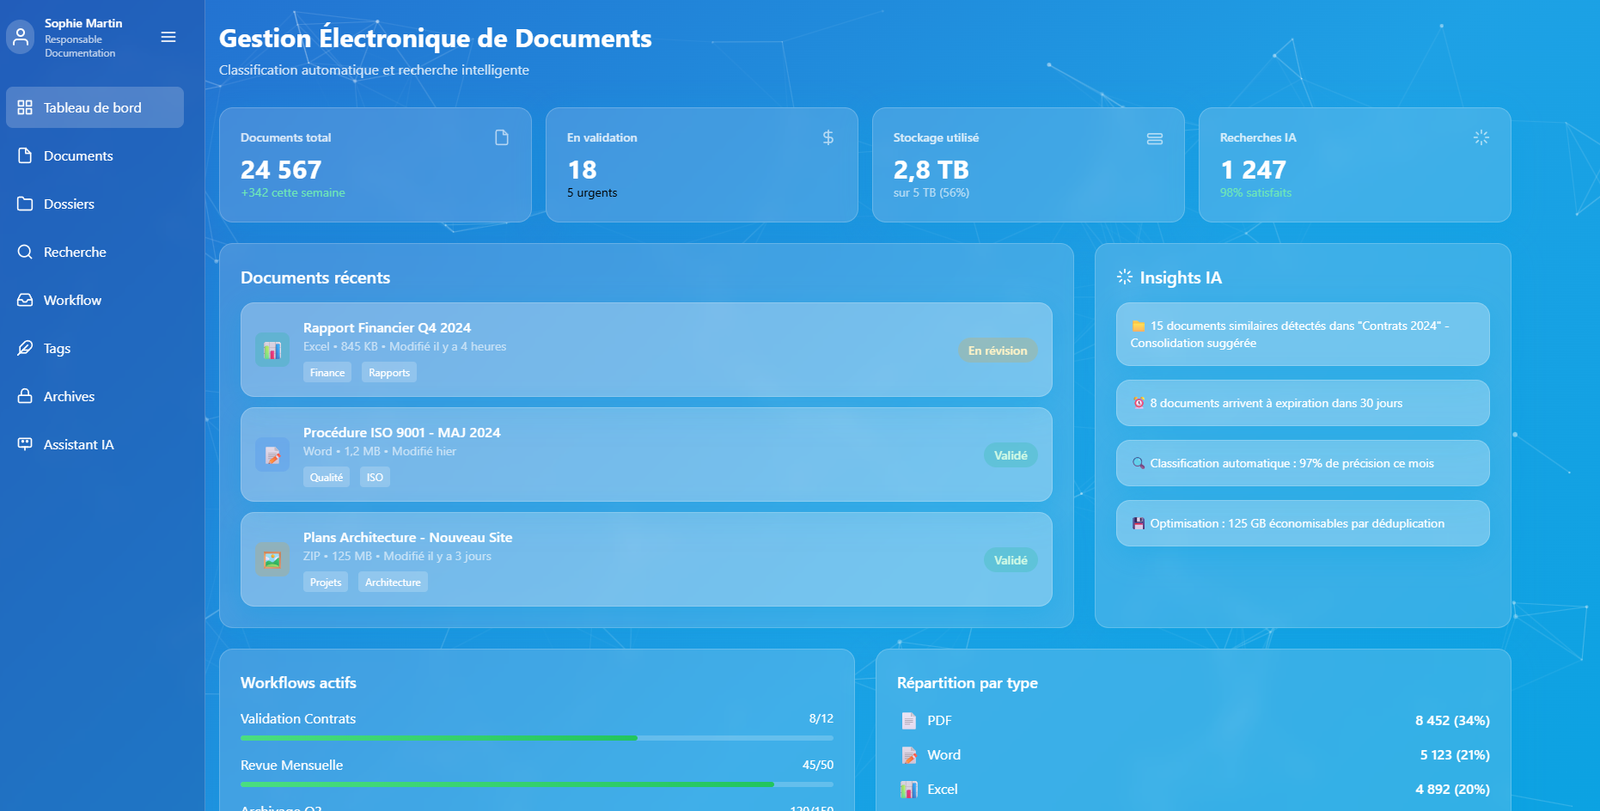Click the Assistant IA chat icon
The width and height of the screenshot is (1600, 811).
(x=25, y=444)
